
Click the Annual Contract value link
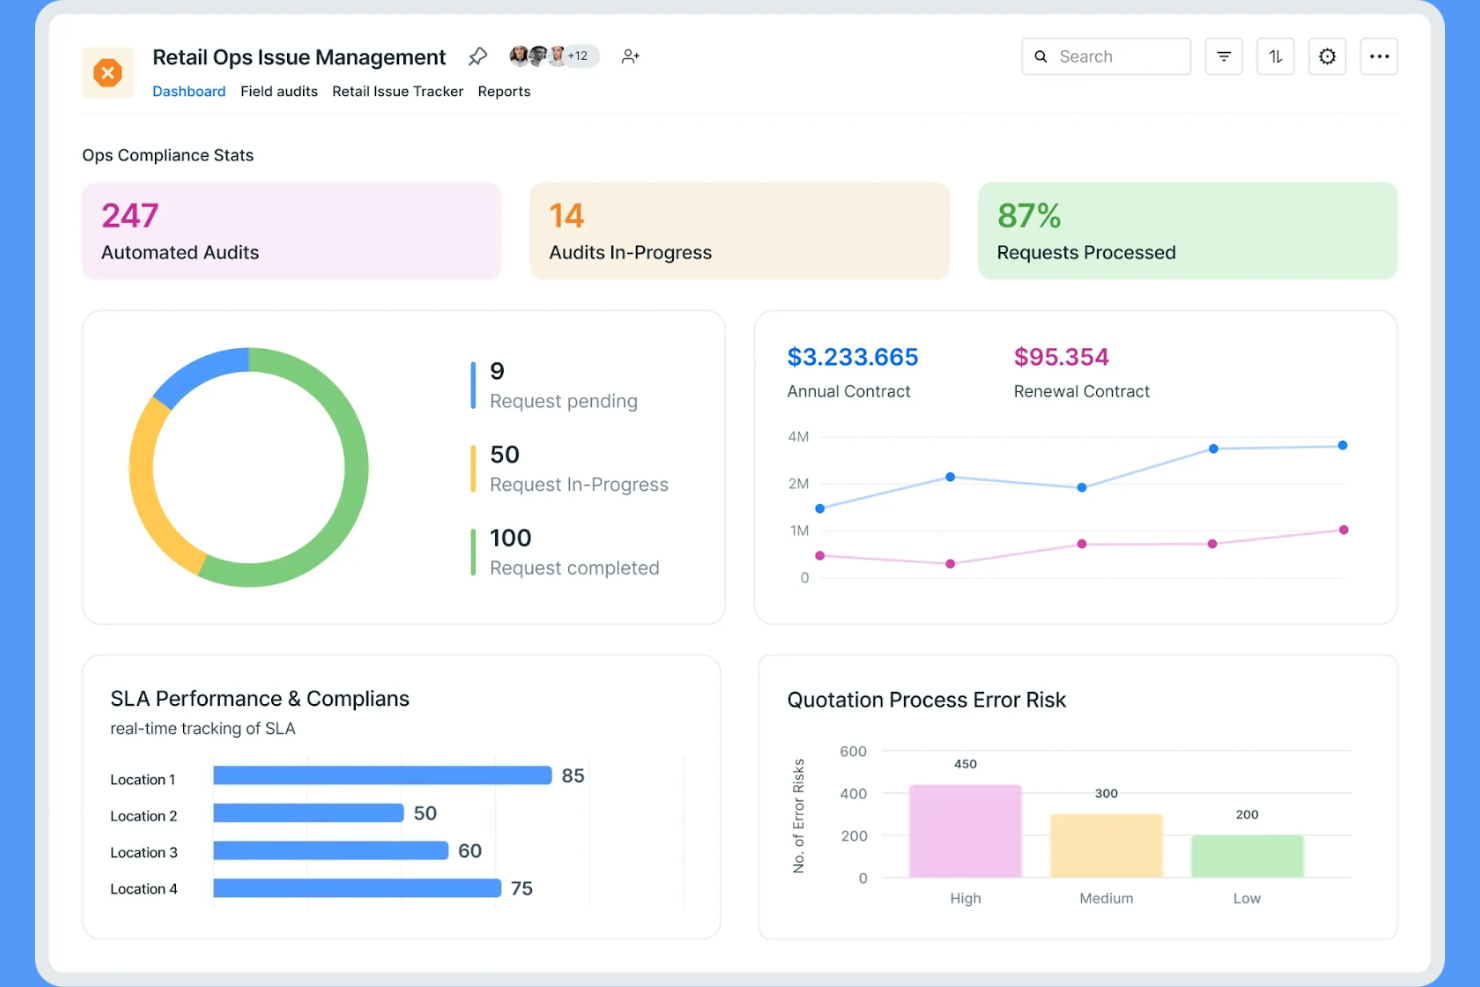click(852, 357)
